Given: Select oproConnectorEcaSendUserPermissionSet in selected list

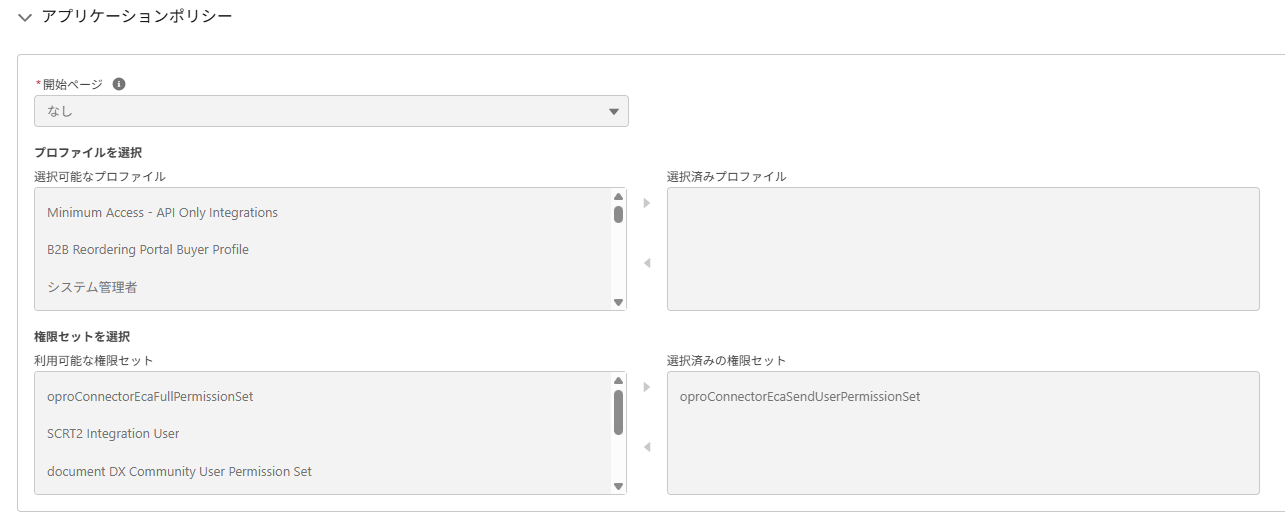Looking at the screenshot, I should pyautogui.click(x=800, y=397).
